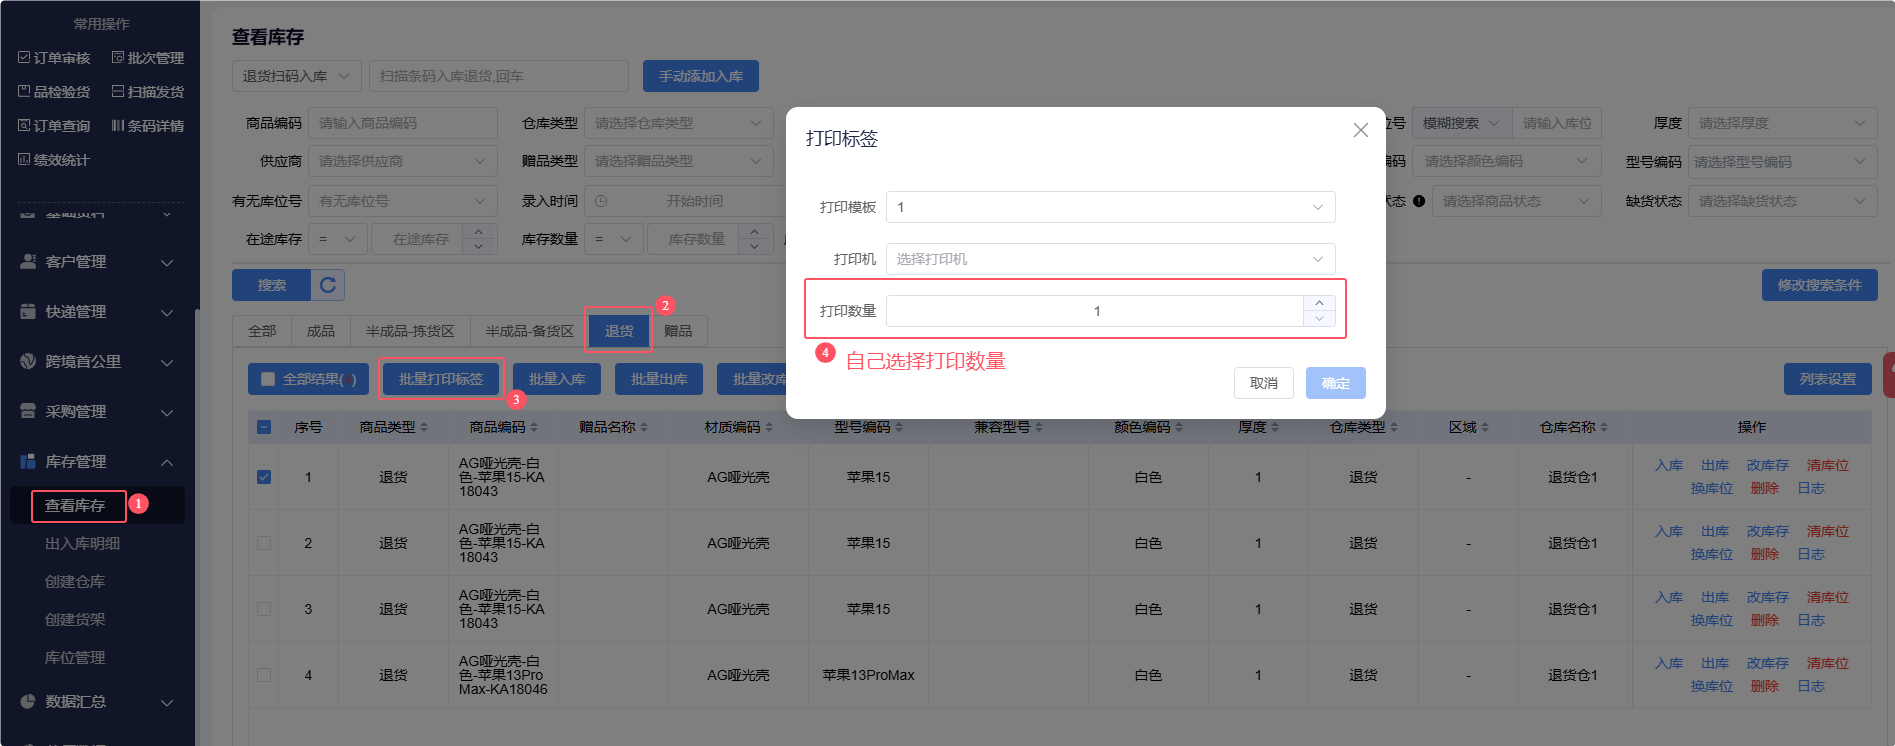Viewport: 1895px width, 746px height.
Task: Click the 手动添加入库 button
Action: click(701, 76)
